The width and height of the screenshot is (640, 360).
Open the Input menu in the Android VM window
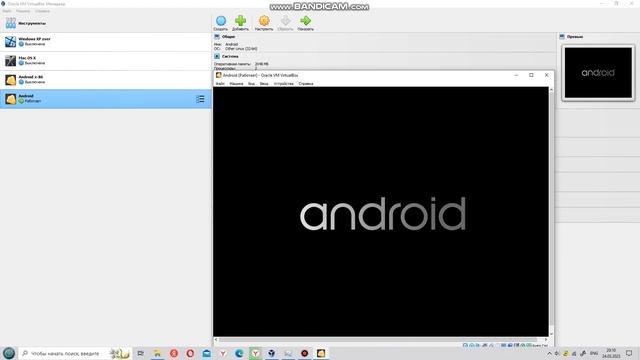click(x=264, y=84)
